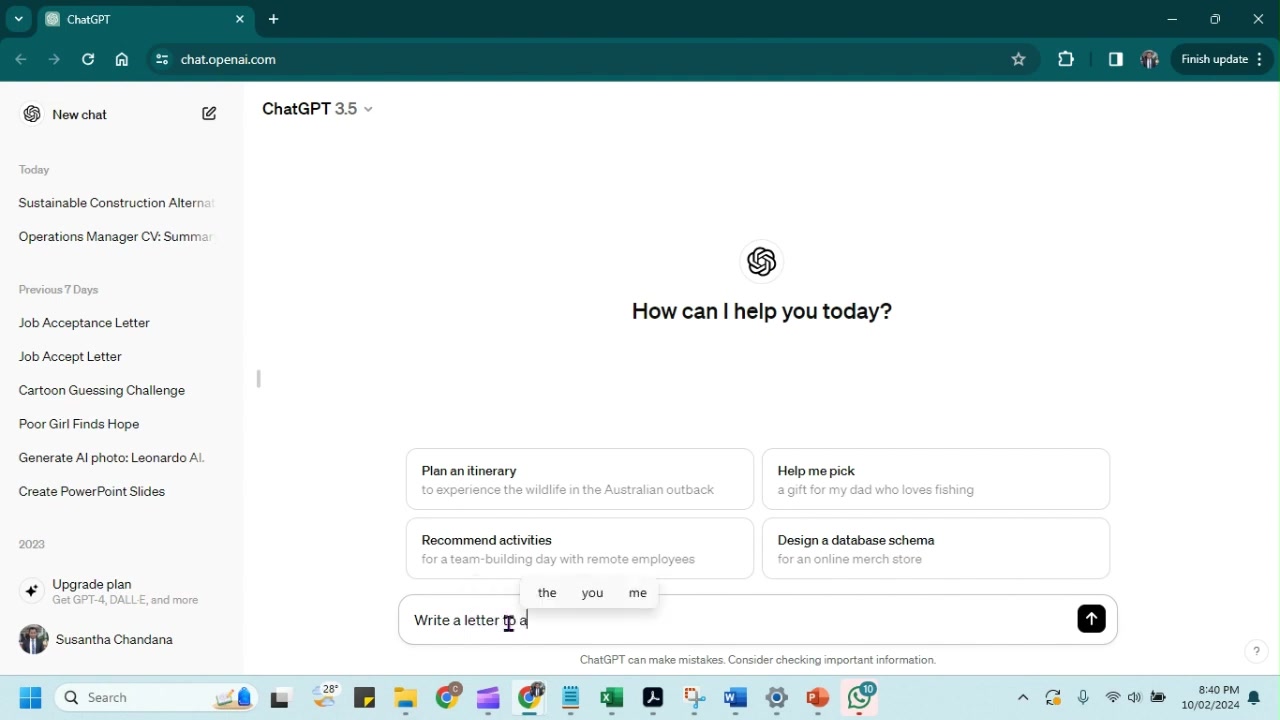
Task: Collapse the sidebar using the handle
Action: coord(259,379)
